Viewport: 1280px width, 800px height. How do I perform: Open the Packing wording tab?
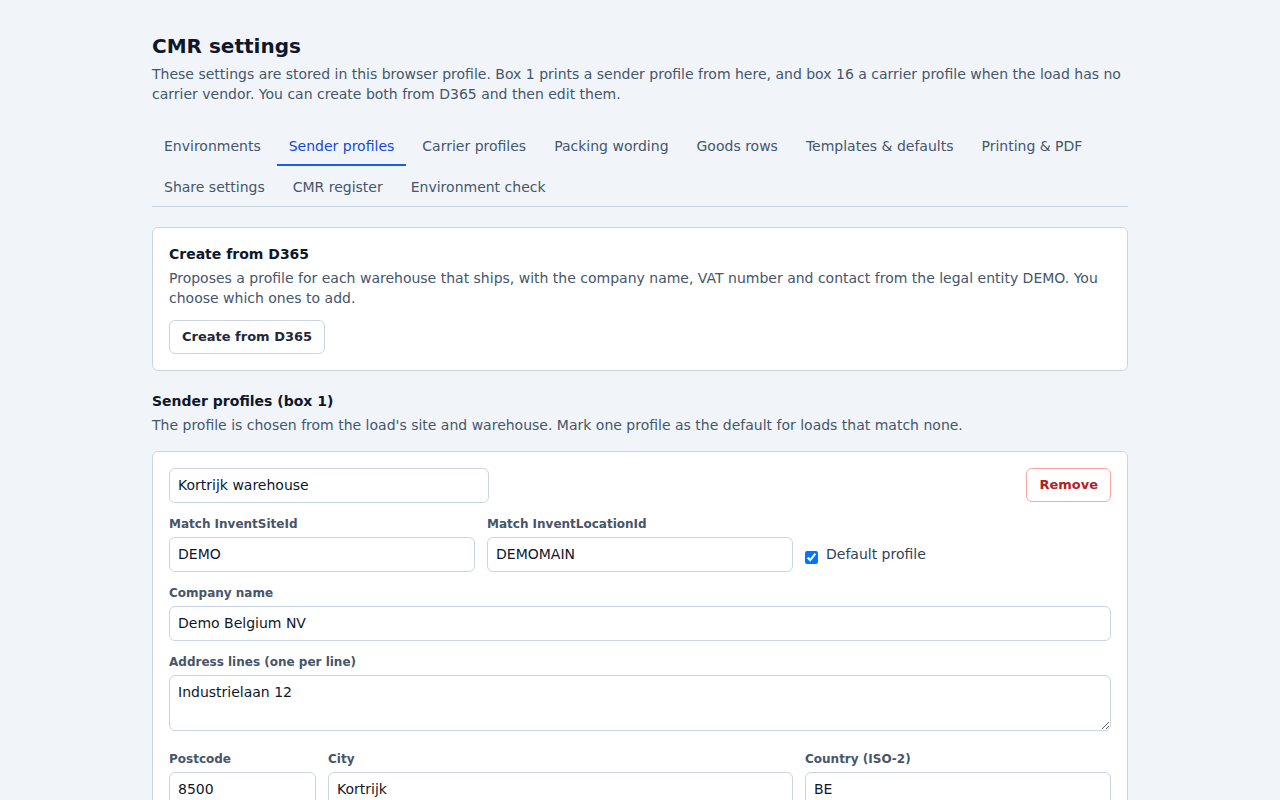tap(611, 146)
